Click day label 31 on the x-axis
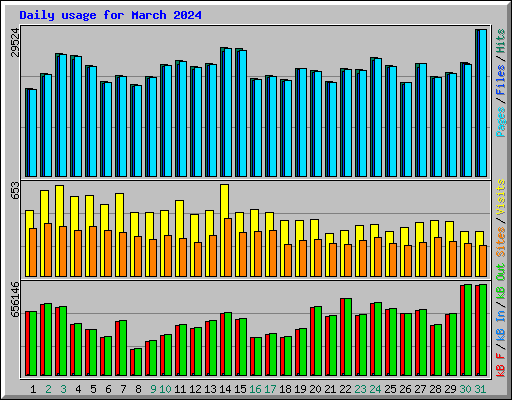This screenshot has width=512, height=400. coord(480,389)
